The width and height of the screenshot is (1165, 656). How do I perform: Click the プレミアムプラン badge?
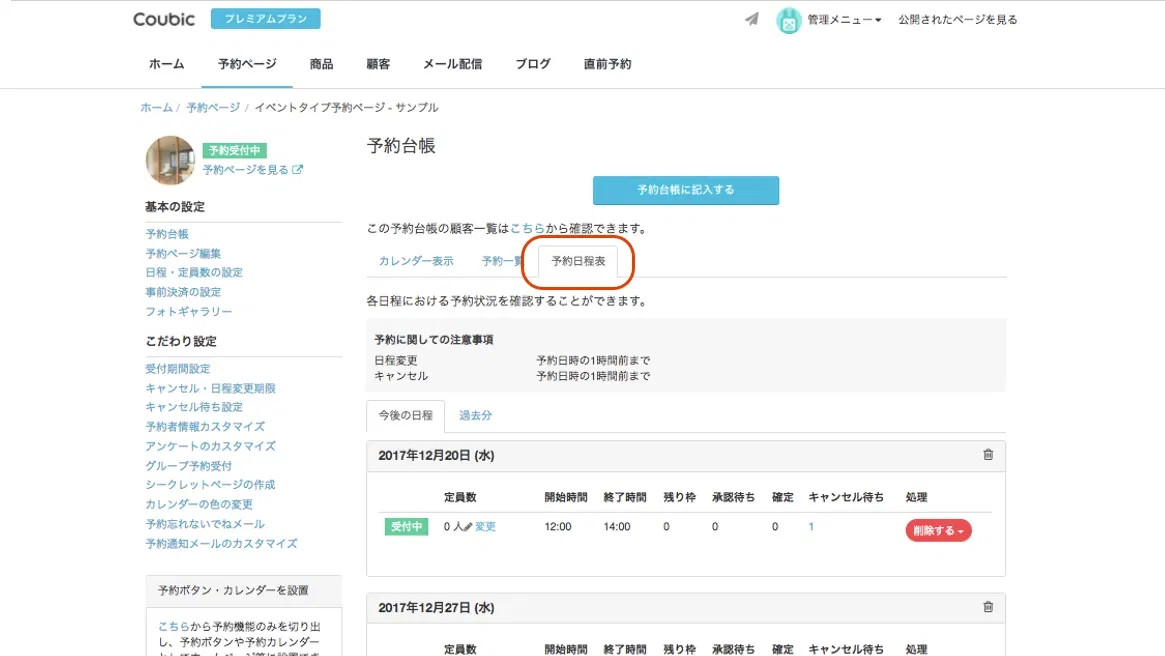(x=265, y=19)
